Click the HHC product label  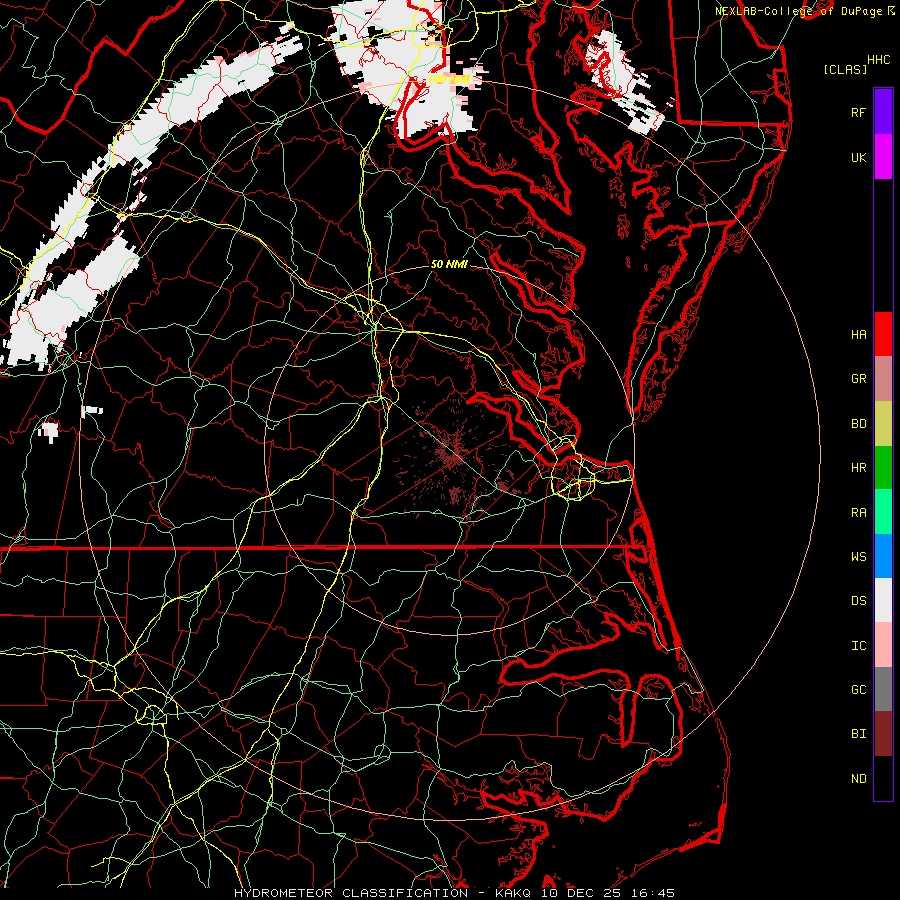click(x=879, y=60)
